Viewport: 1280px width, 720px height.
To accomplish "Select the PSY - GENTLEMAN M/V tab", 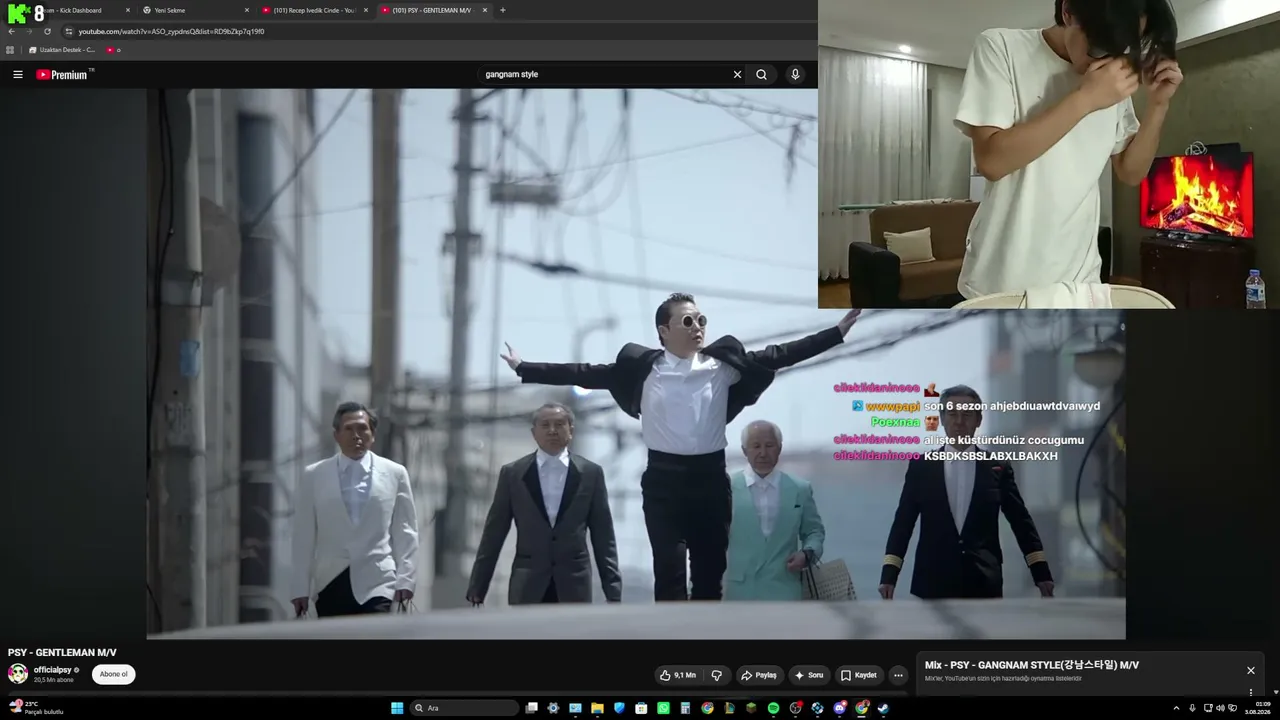I will pos(433,10).
